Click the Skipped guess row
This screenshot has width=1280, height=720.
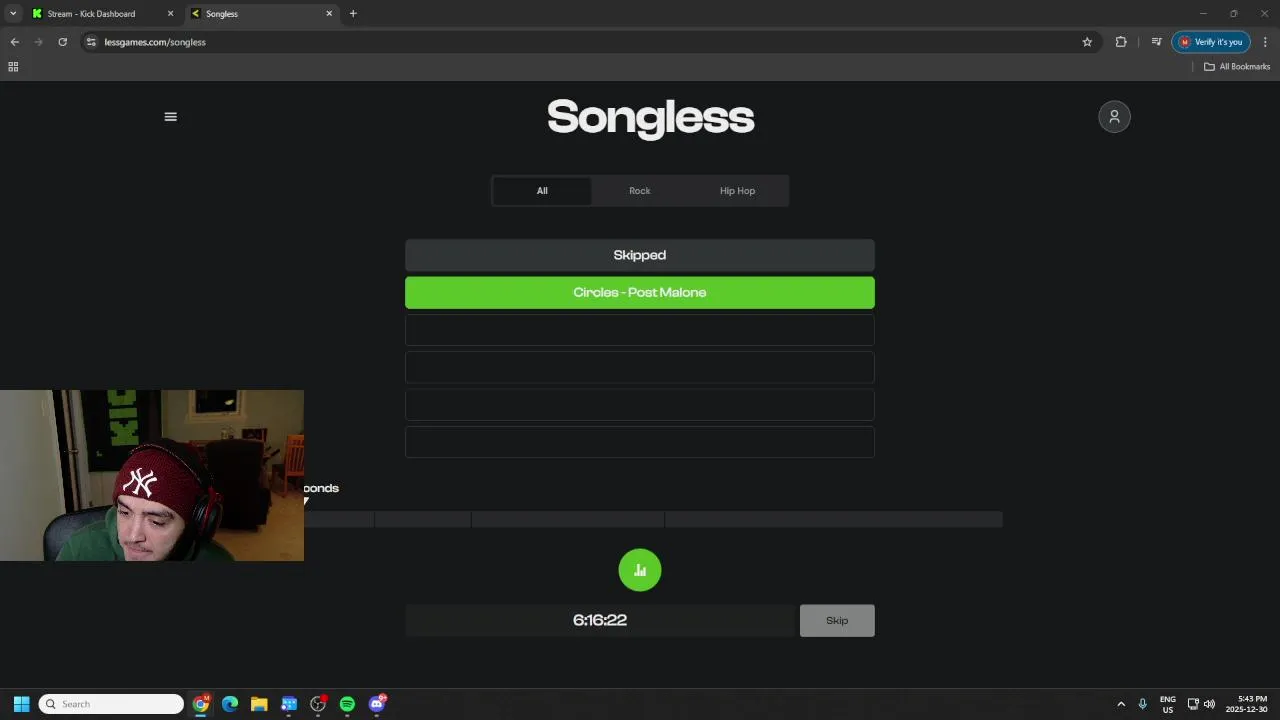pyautogui.click(x=640, y=255)
